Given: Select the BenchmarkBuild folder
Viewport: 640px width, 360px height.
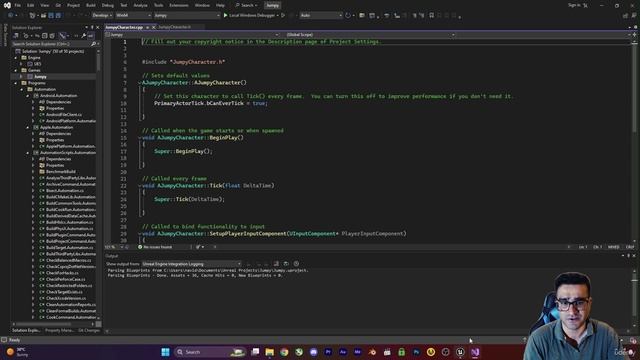Looking at the screenshot, I should (60, 172).
